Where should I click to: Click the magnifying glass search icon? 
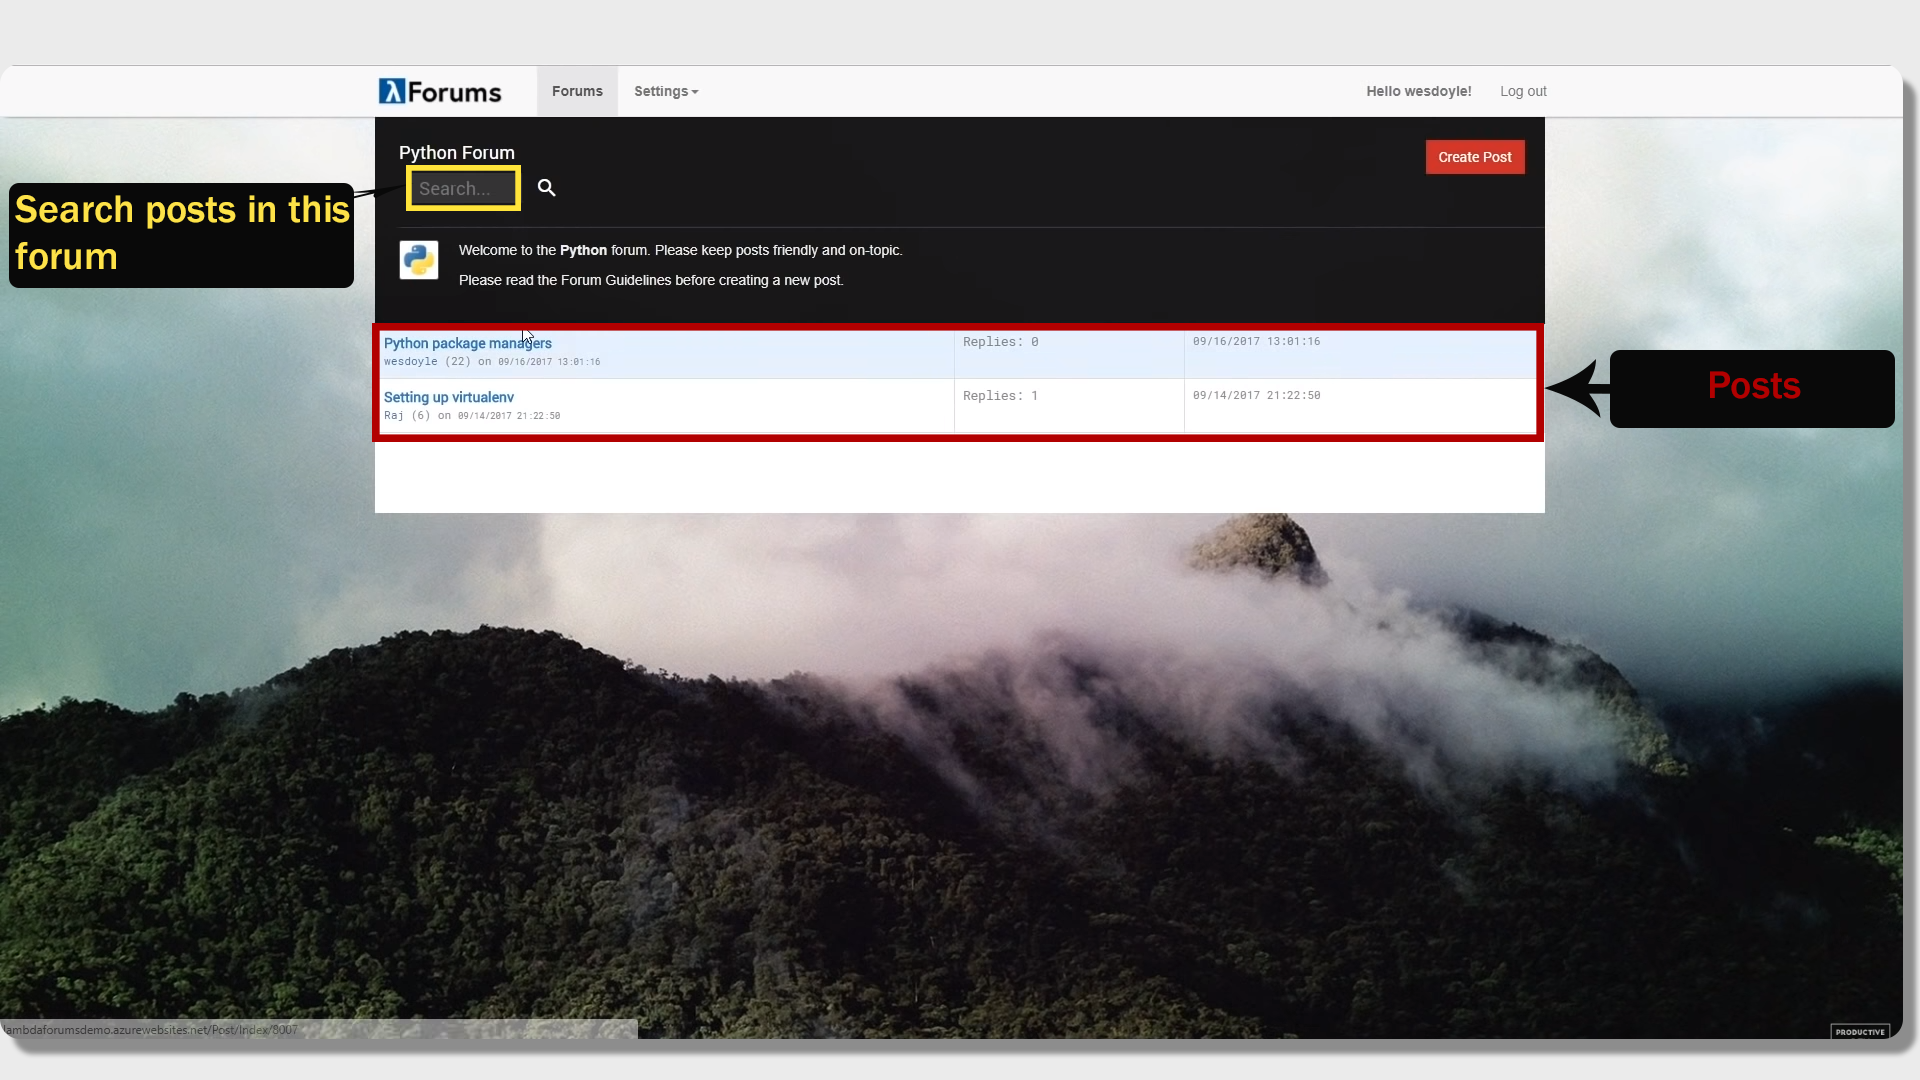coord(546,188)
